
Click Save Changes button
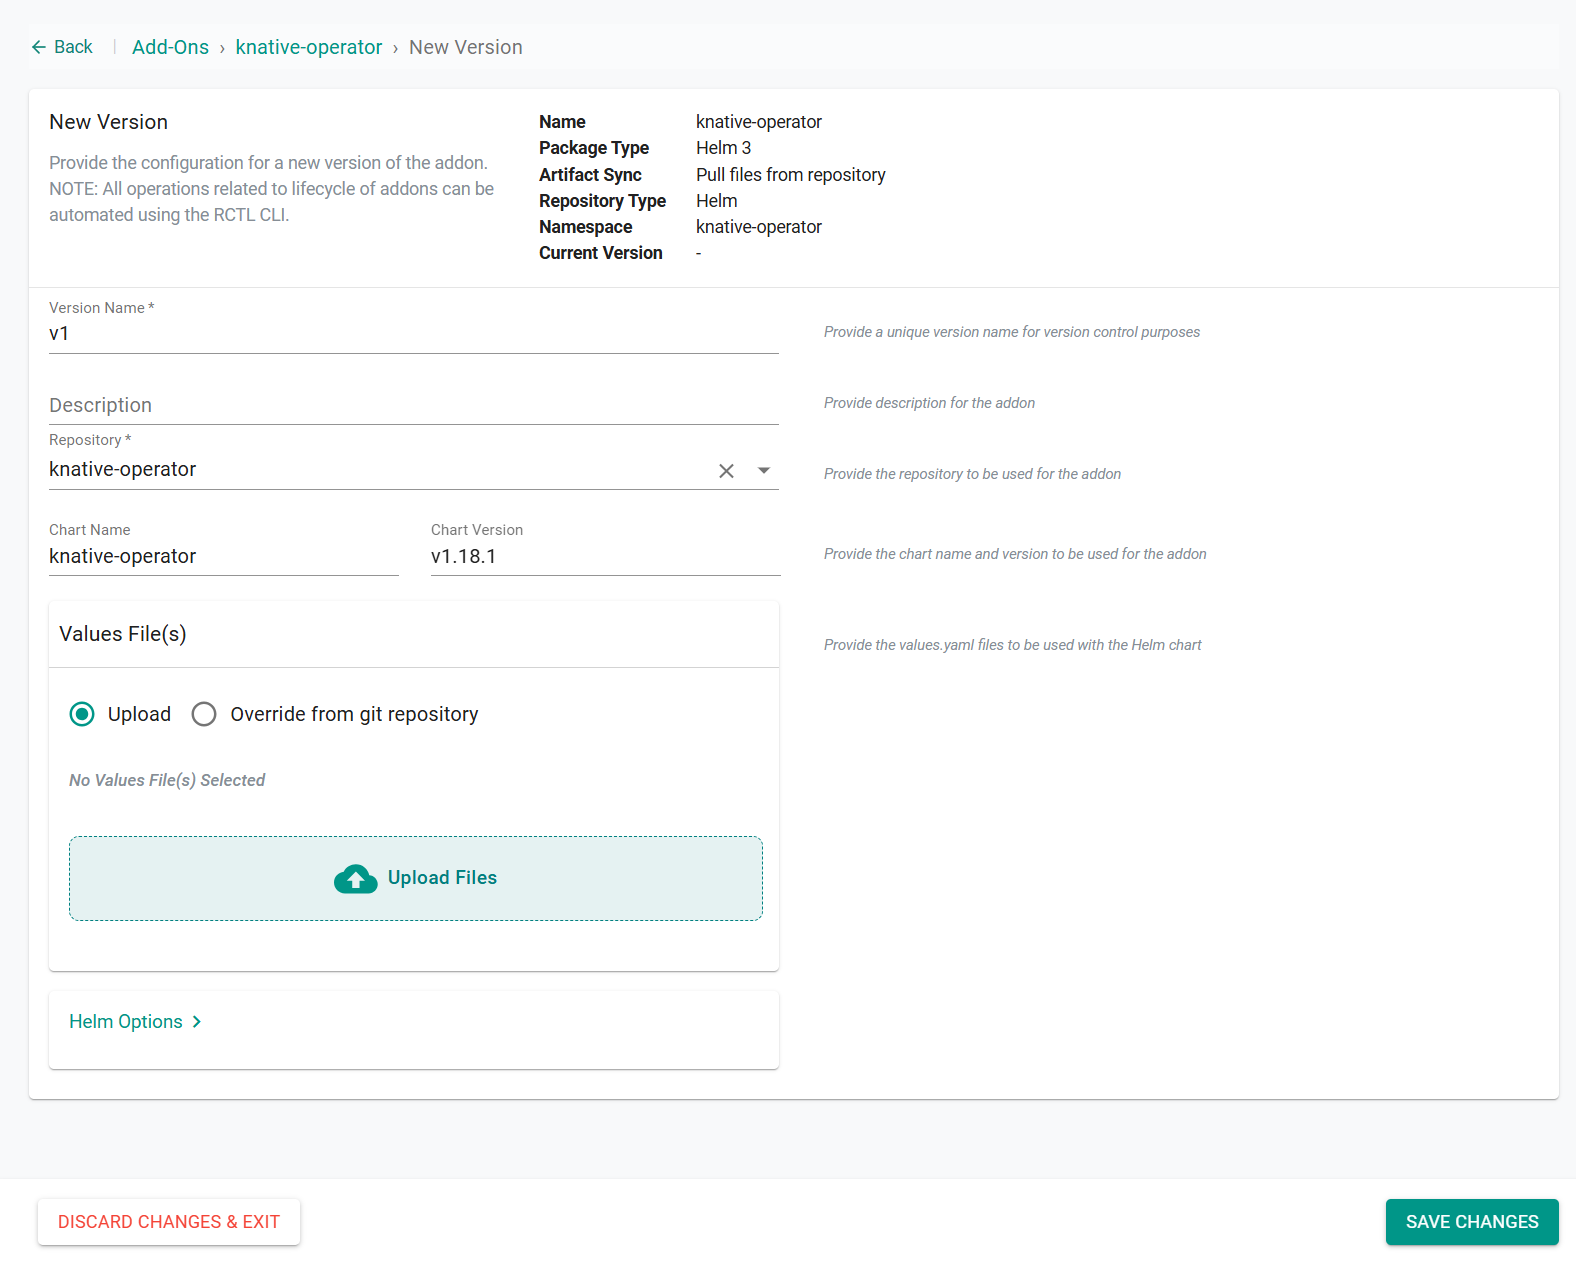(x=1472, y=1222)
